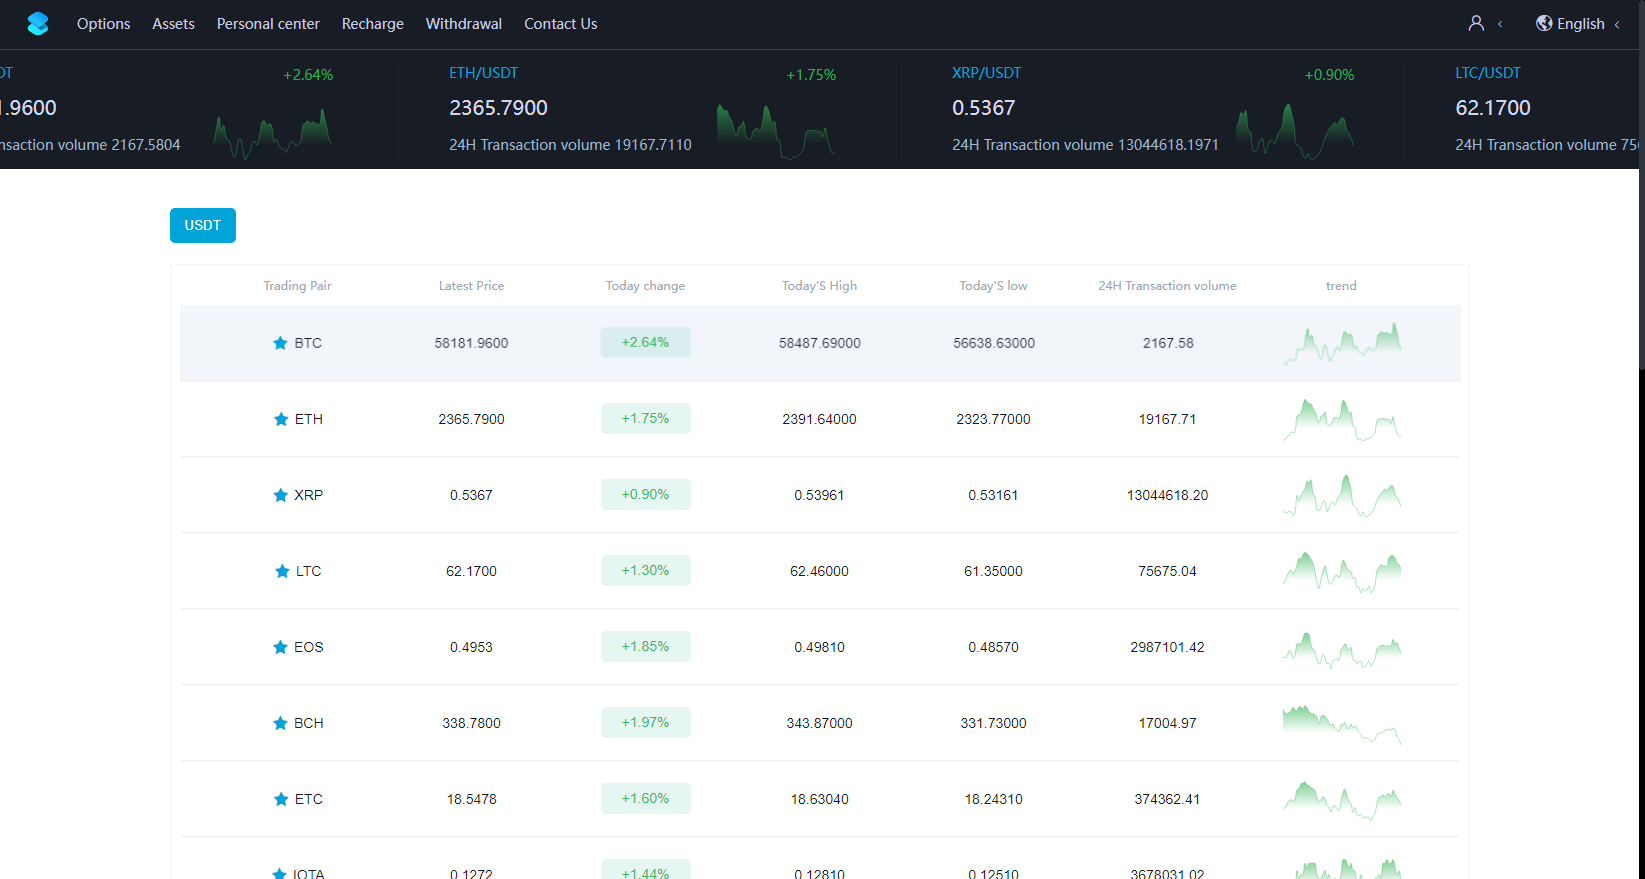Toggle the XRP favorite star

point(280,495)
